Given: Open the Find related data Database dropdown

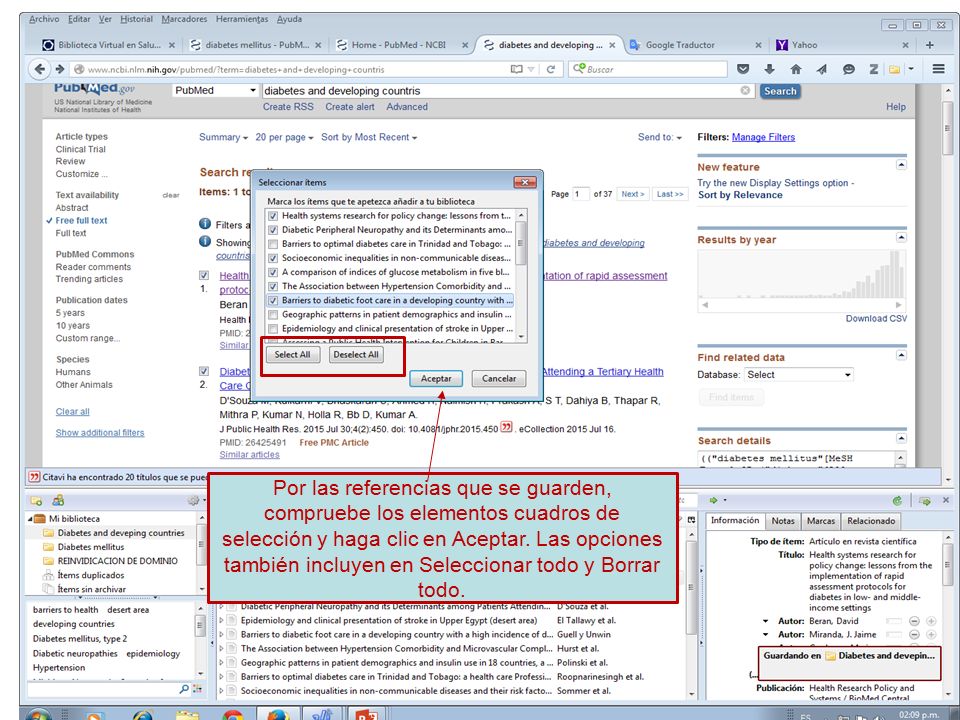Looking at the screenshot, I should click(x=798, y=375).
